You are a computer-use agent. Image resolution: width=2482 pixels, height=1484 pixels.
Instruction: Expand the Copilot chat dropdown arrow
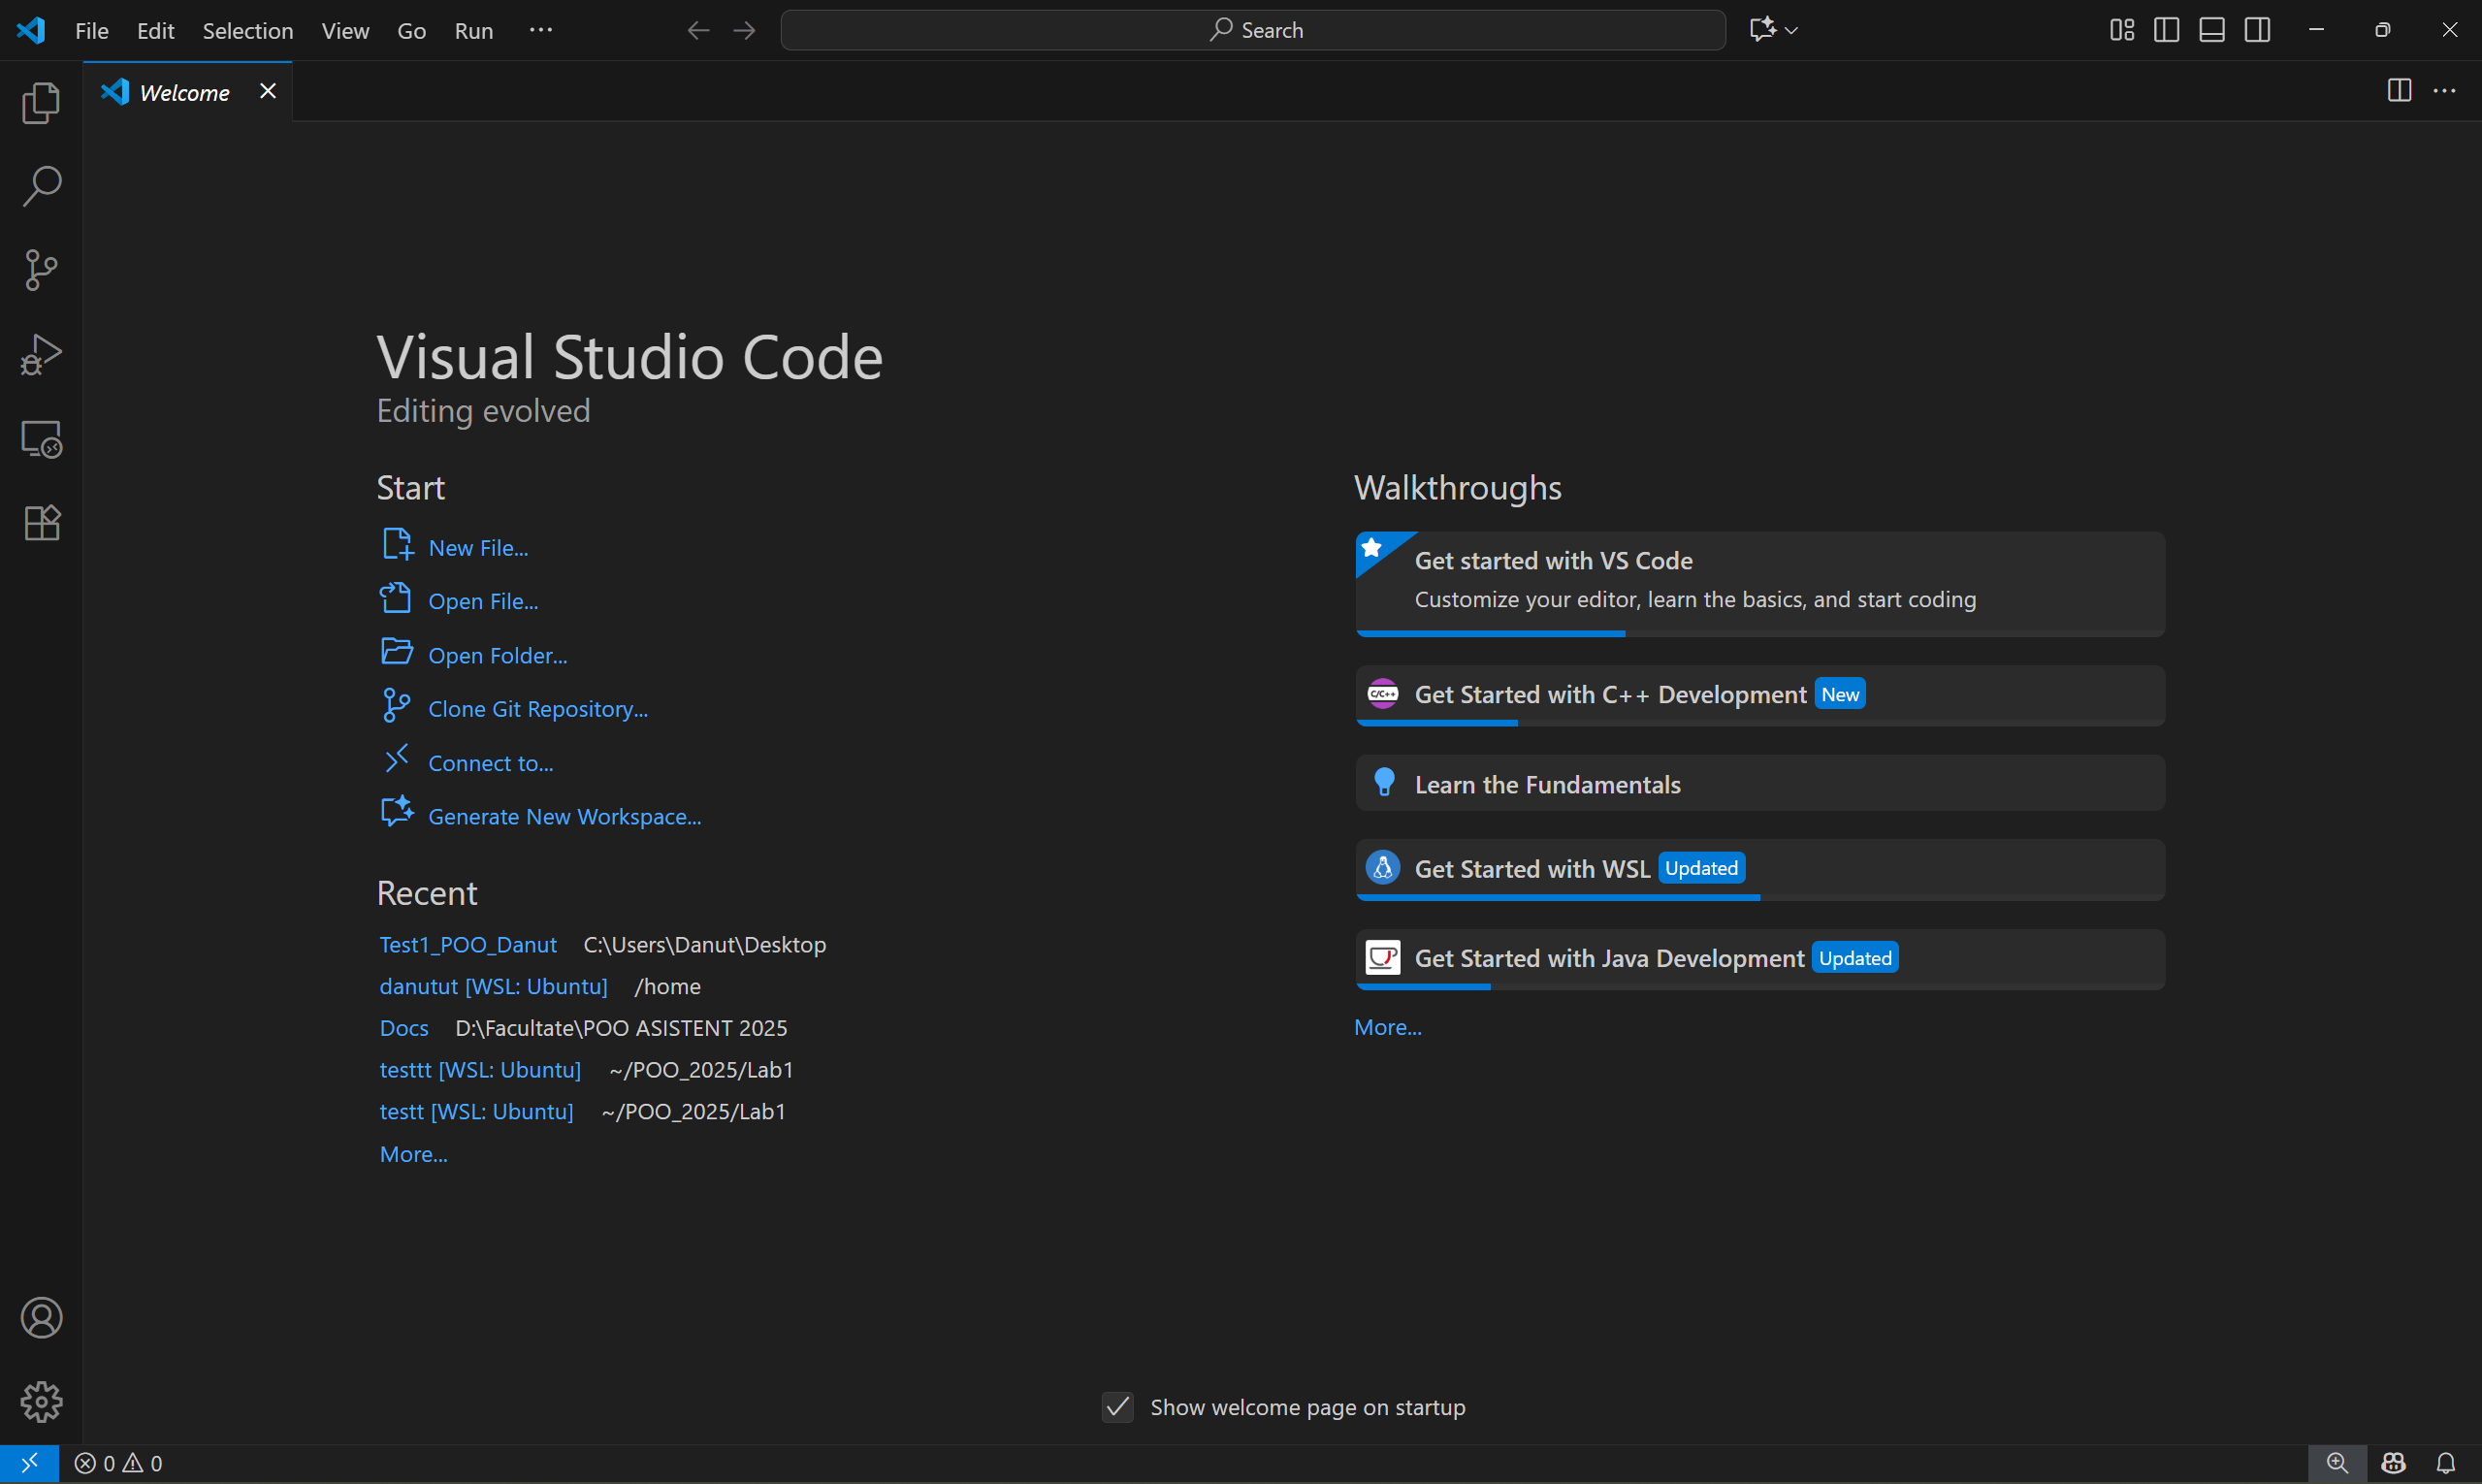(1791, 30)
